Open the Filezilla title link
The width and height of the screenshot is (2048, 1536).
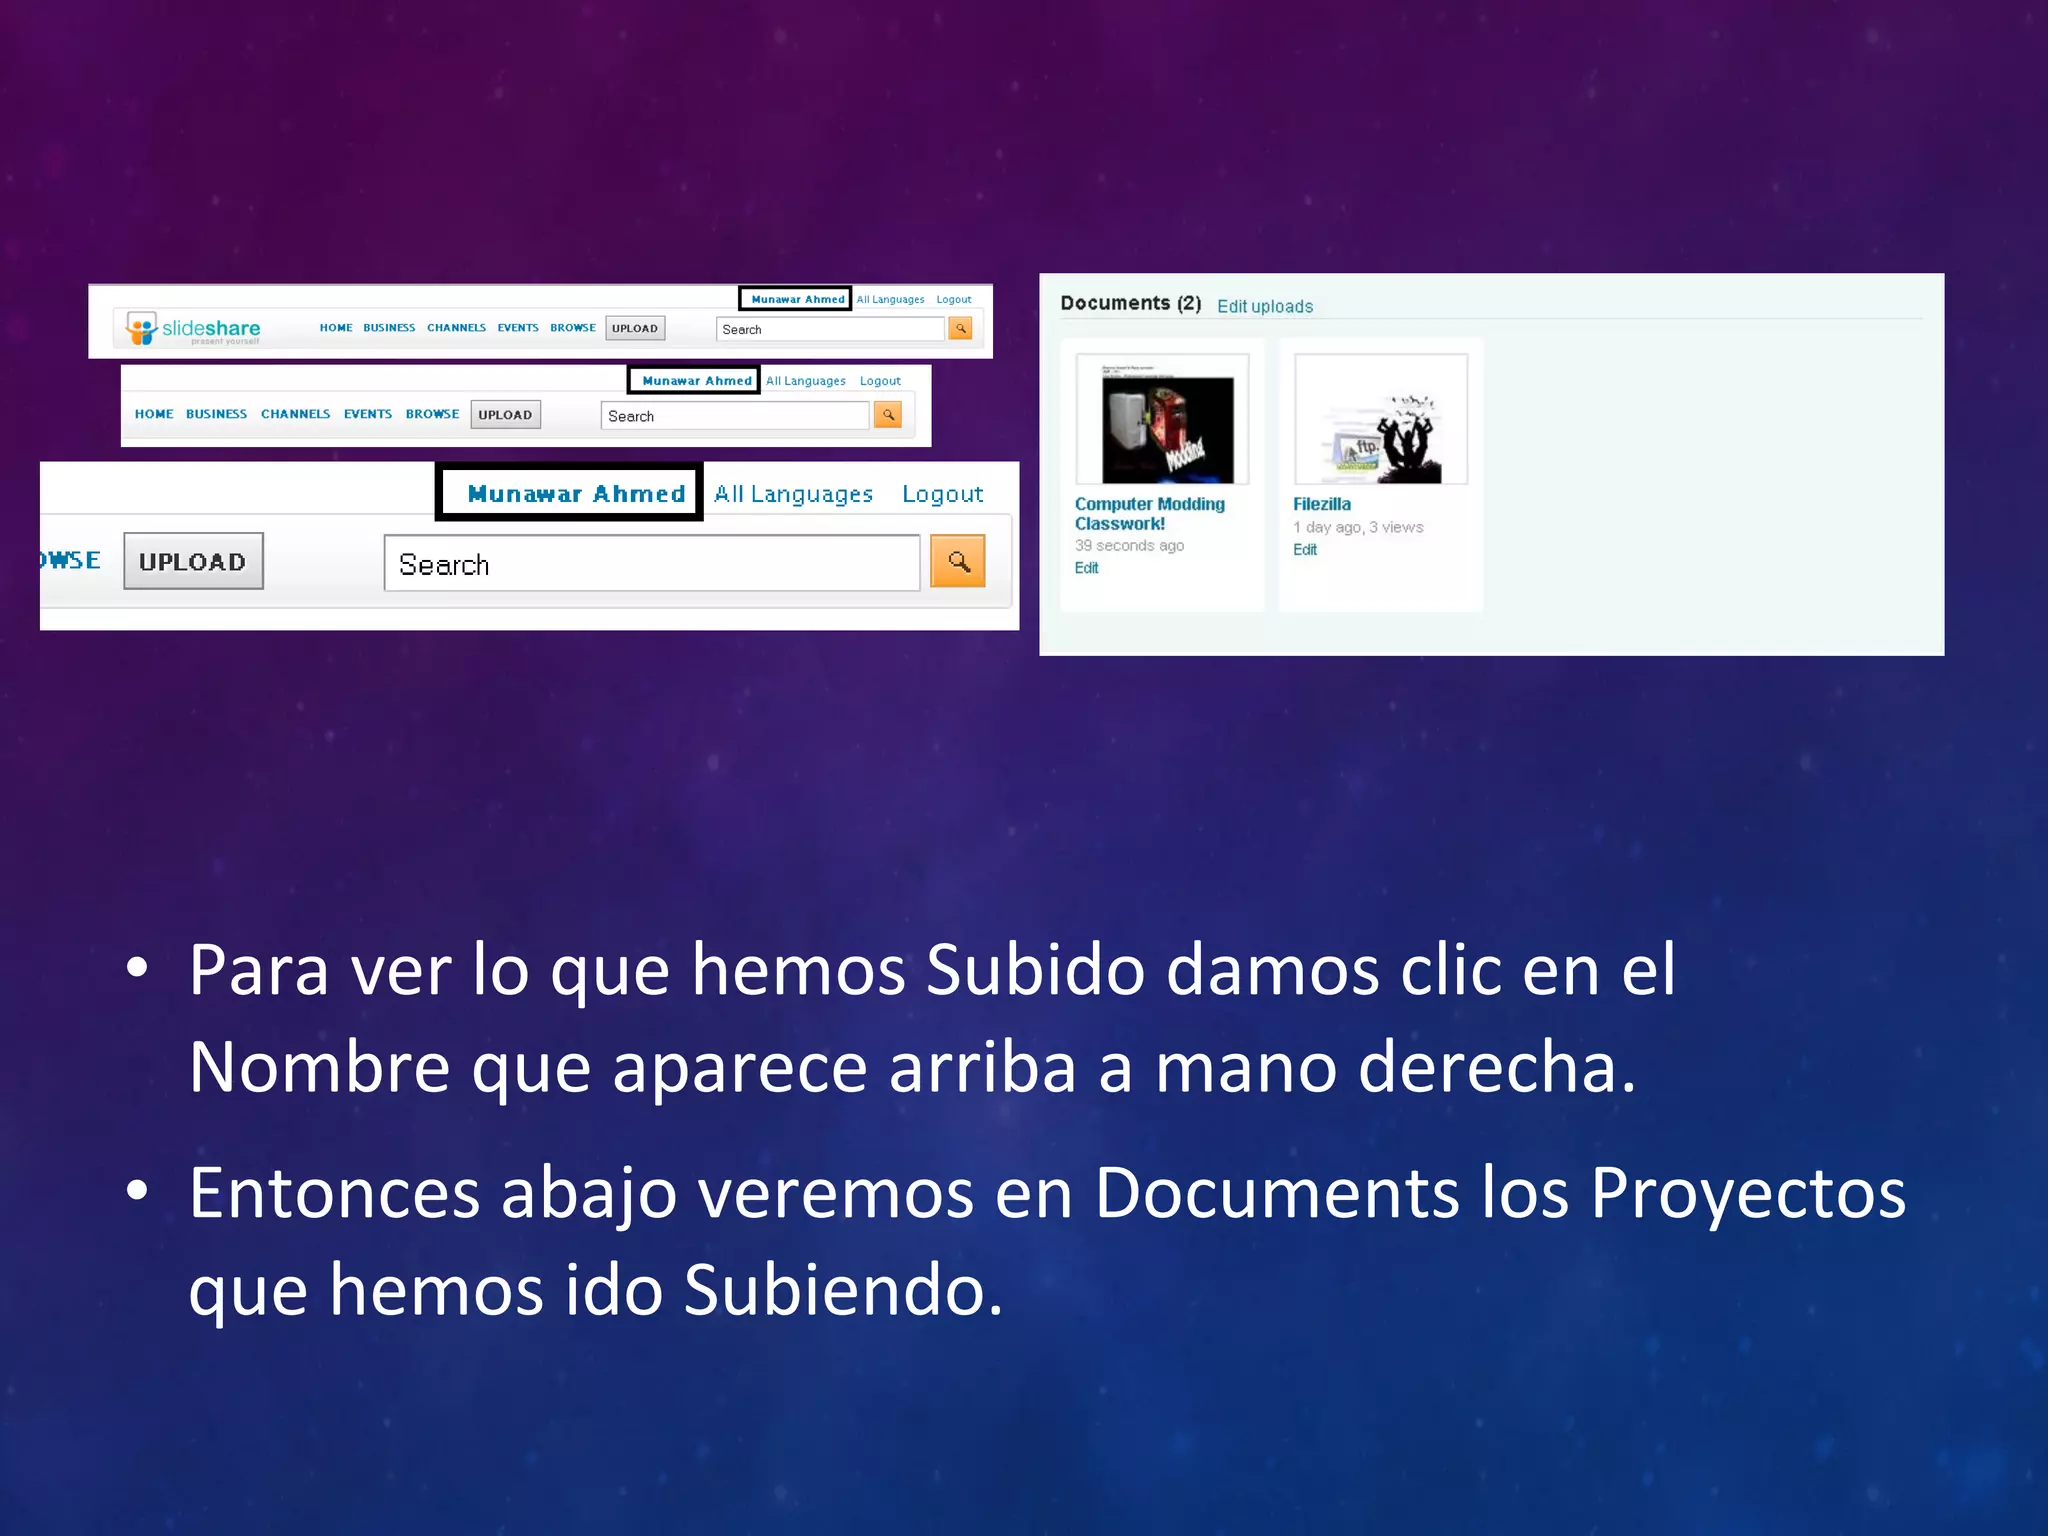pyautogui.click(x=1322, y=504)
